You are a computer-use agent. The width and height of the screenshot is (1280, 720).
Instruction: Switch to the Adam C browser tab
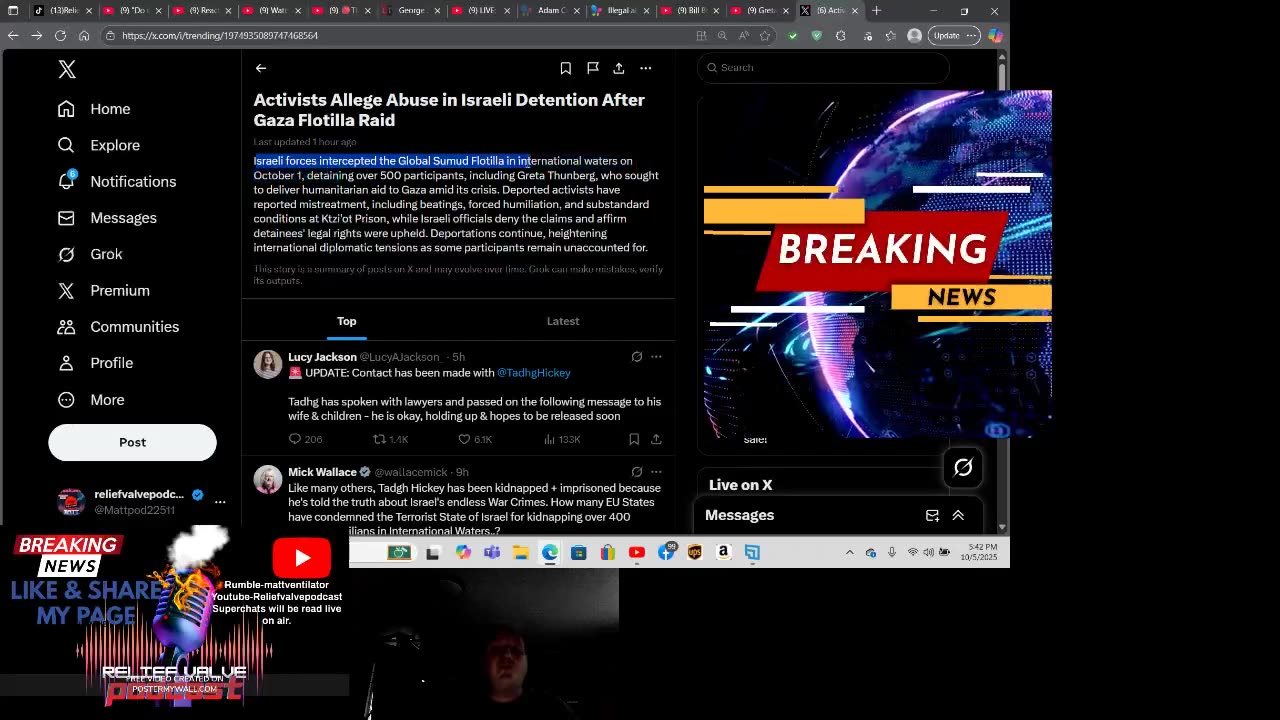[550, 11]
